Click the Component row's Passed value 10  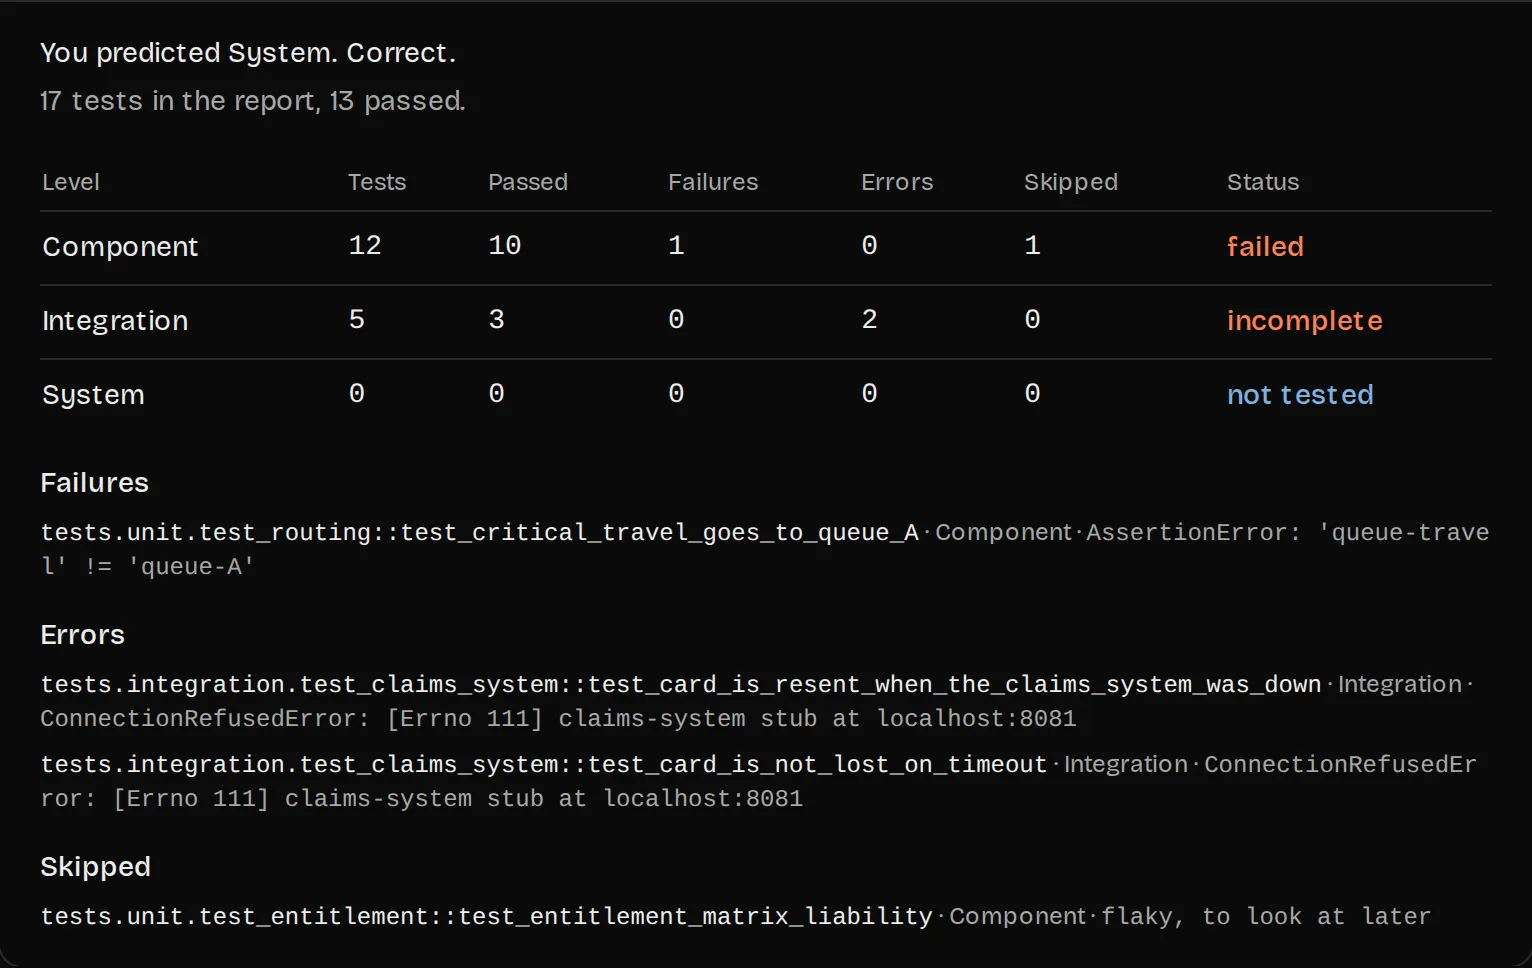pyautogui.click(x=505, y=246)
